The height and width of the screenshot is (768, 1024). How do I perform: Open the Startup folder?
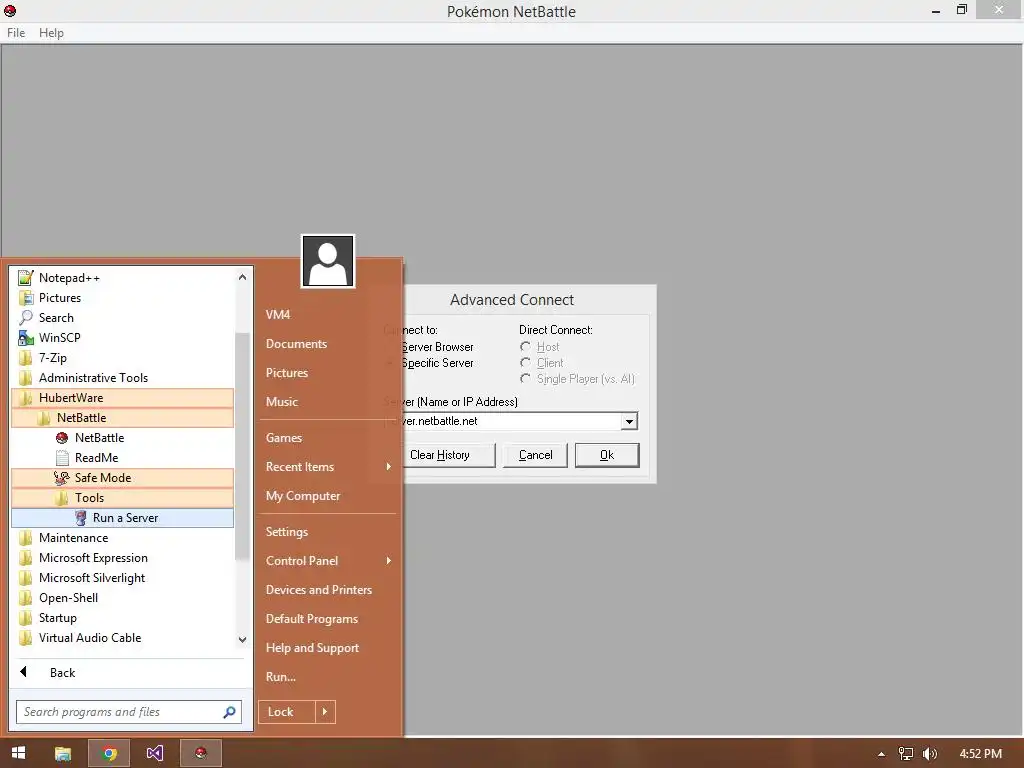122,618
